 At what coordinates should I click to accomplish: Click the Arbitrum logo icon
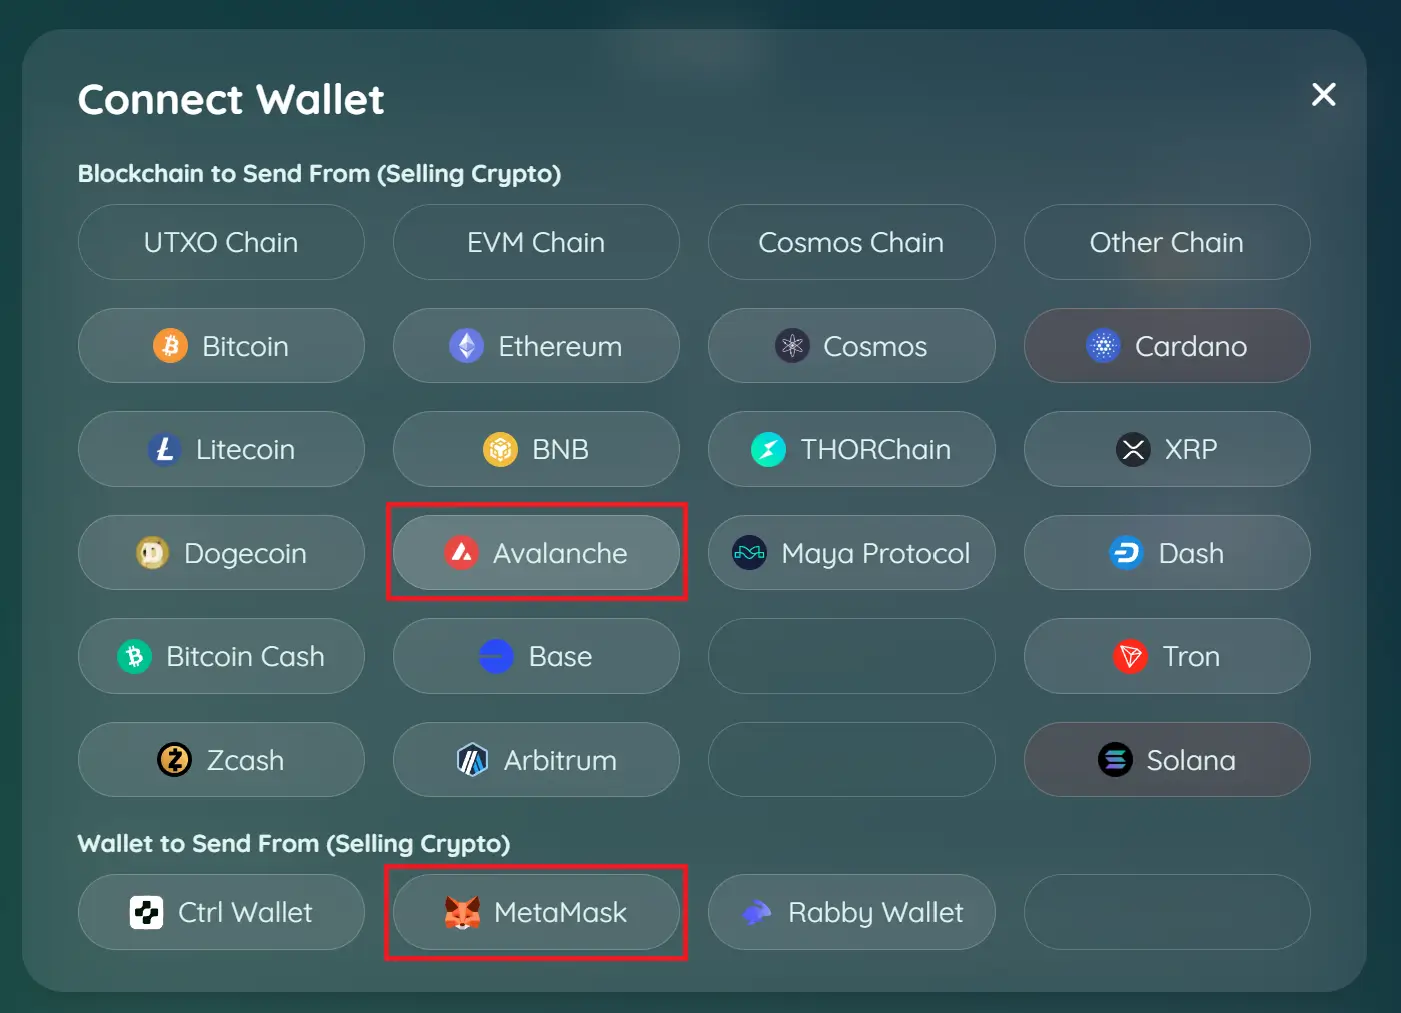pyautogui.click(x=472, y=760)
